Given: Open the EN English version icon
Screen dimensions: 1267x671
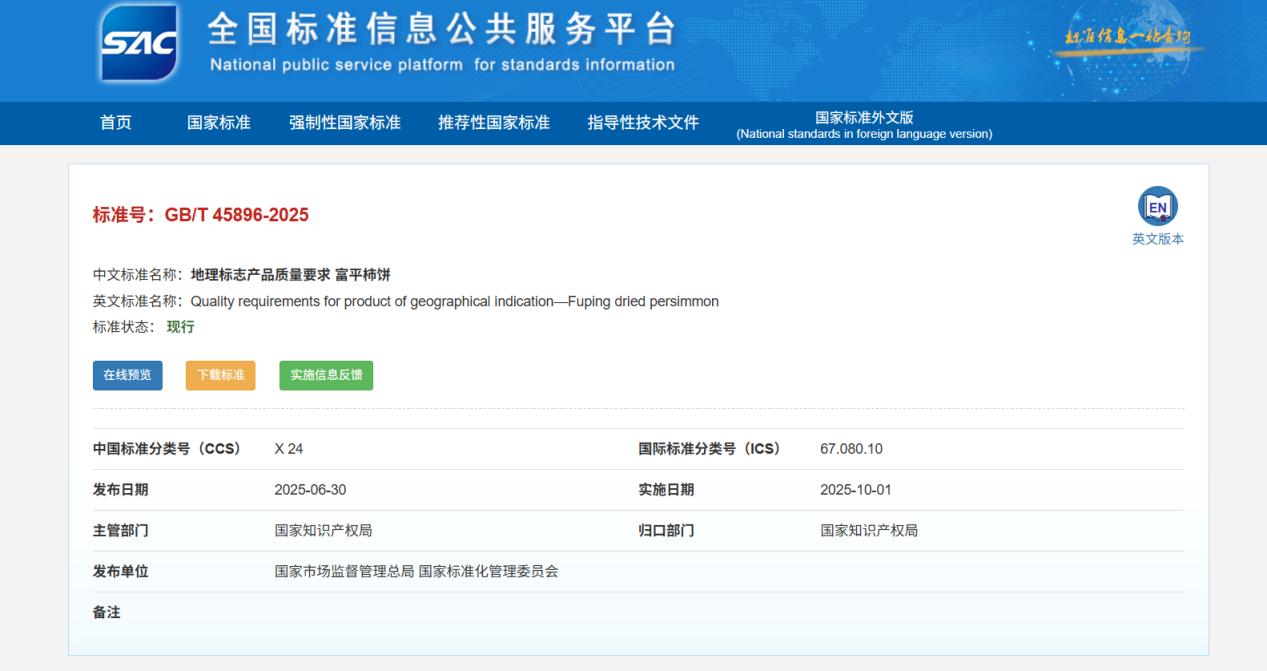Looking at the screenshot, I should 1157,207.
